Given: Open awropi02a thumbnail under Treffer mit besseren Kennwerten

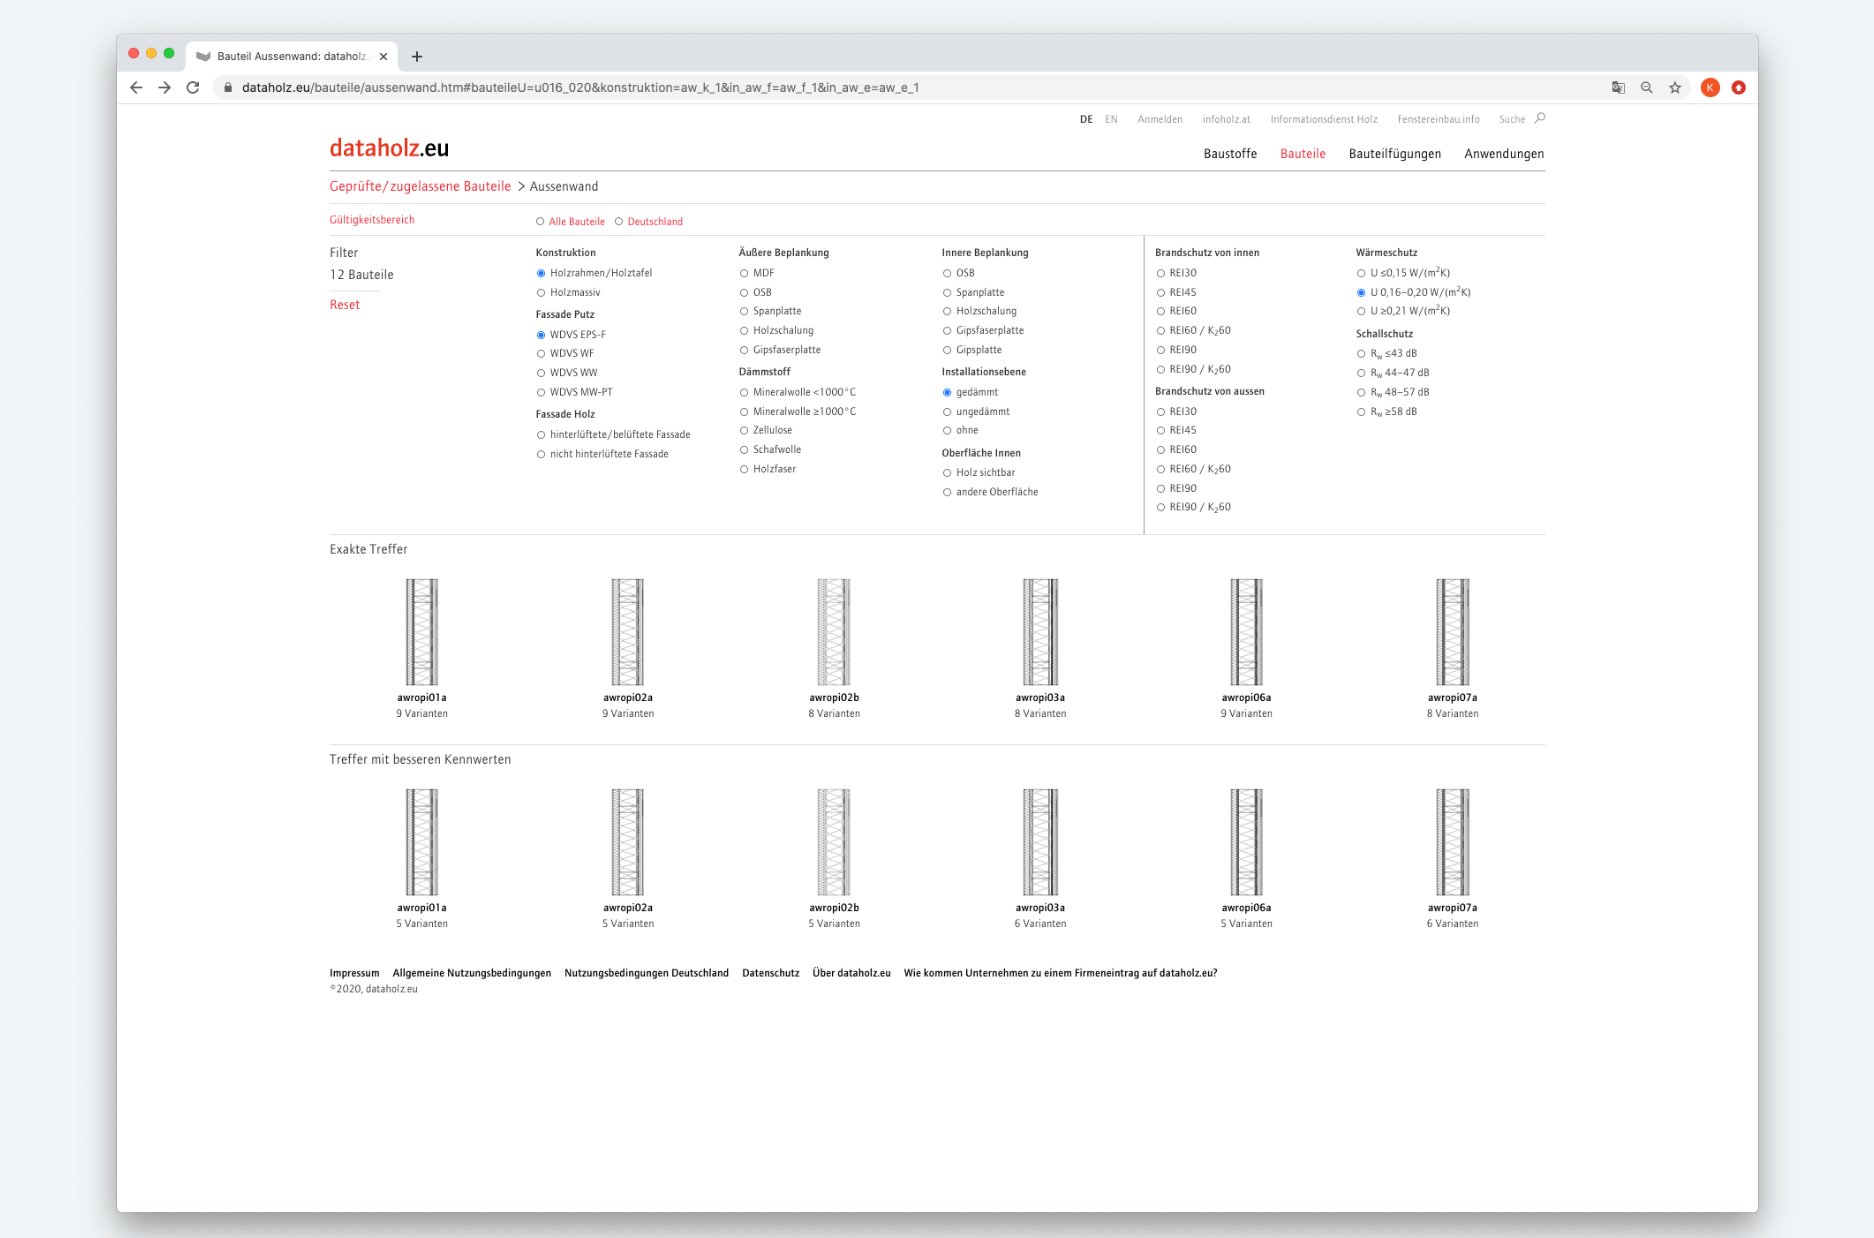Looking at the screenshot, I should coord(628,842).
